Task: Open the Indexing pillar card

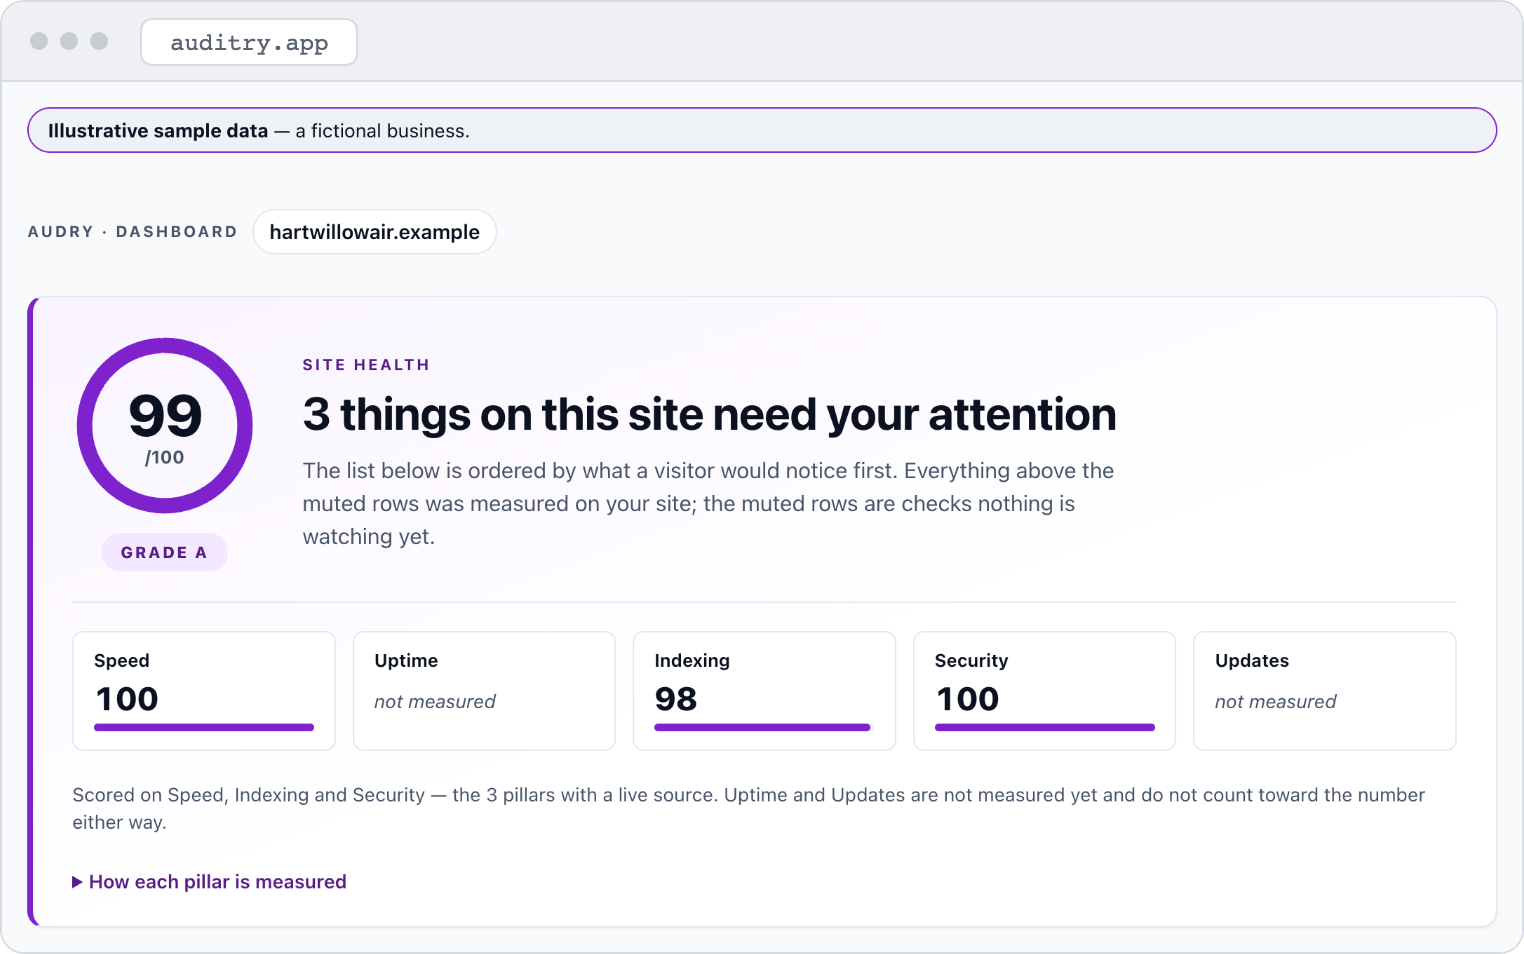Action: click(x=764, y=691)
